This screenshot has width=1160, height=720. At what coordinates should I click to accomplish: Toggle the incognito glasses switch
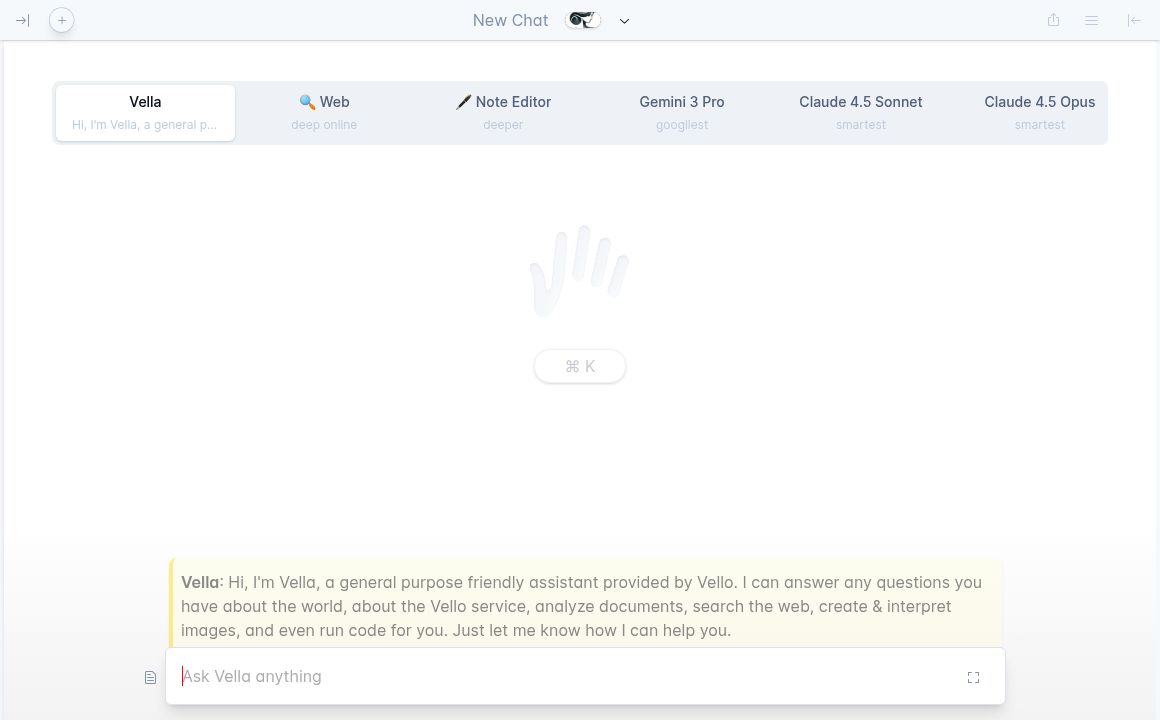pos(583,20)
